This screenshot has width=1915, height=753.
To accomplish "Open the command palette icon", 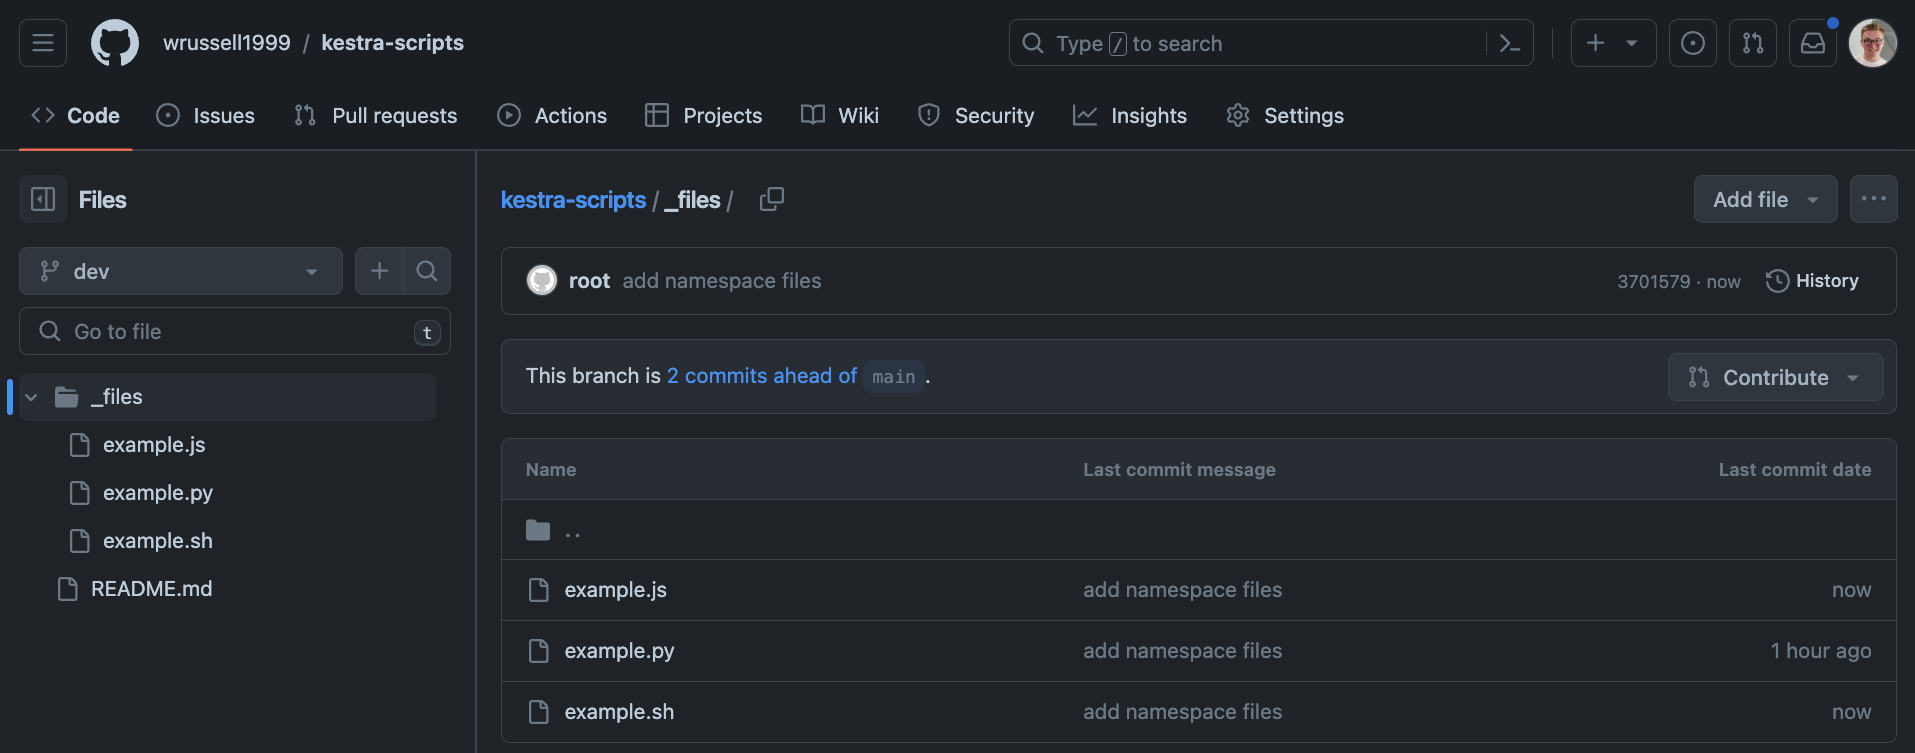I will (x=1510, y=43).
